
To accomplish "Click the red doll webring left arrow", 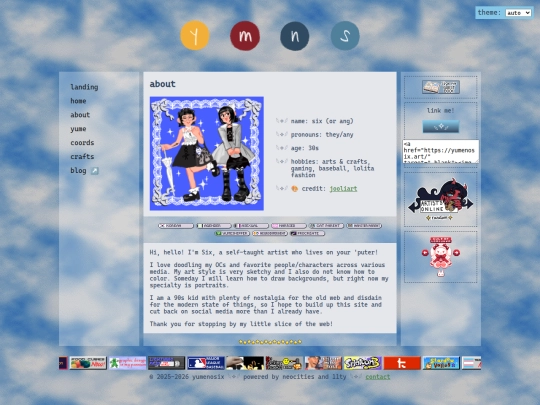I will [425, 253].
